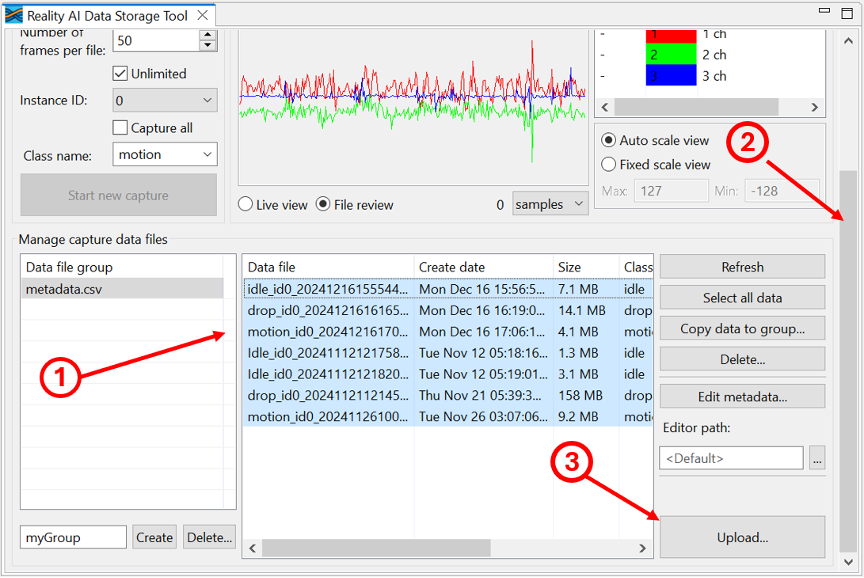This screenshot has width=864, height=578.
Task: Increase frames per file with up arrow
Action: point(207,35)
